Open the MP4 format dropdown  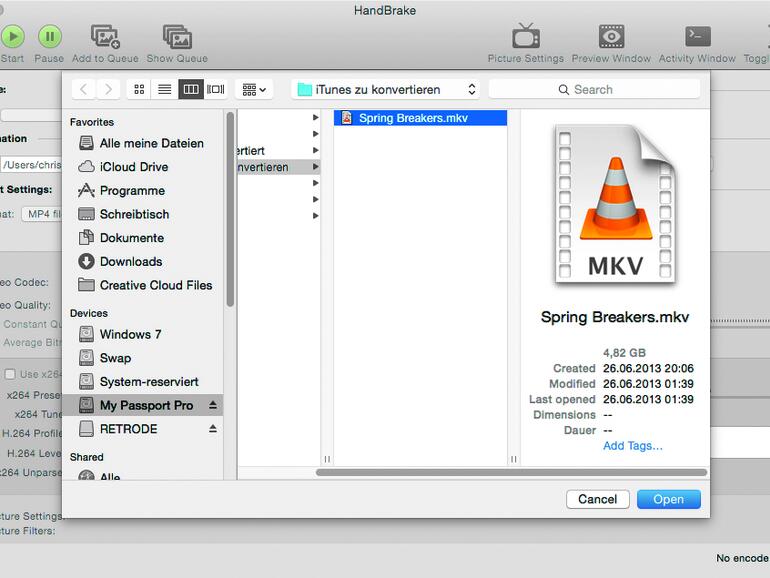click(x=40, y=214)
